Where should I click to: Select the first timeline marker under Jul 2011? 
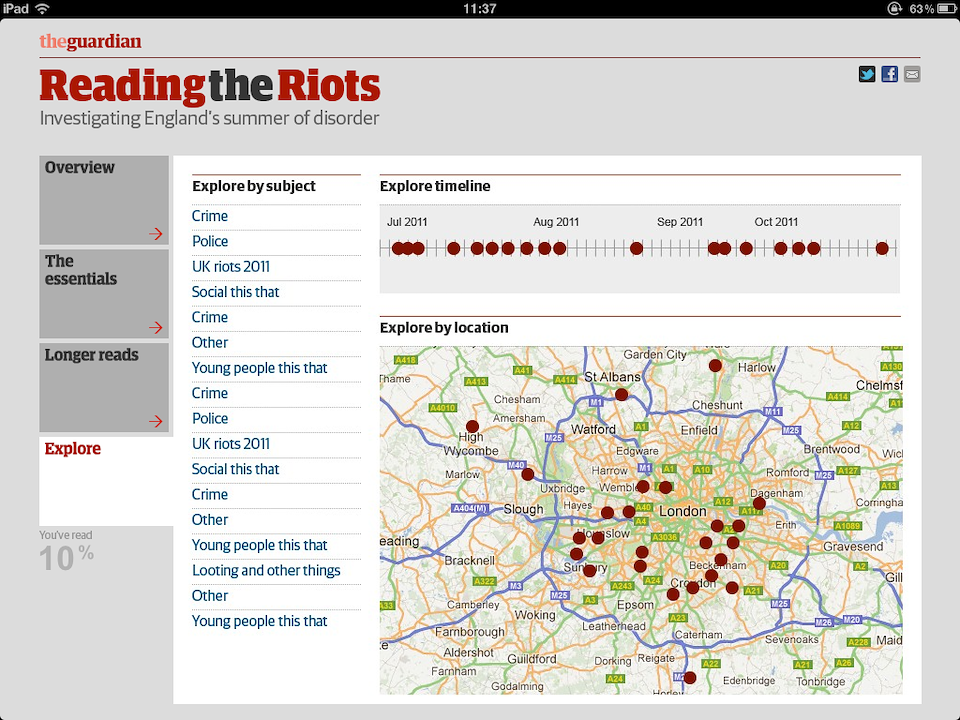pos(398,249)
